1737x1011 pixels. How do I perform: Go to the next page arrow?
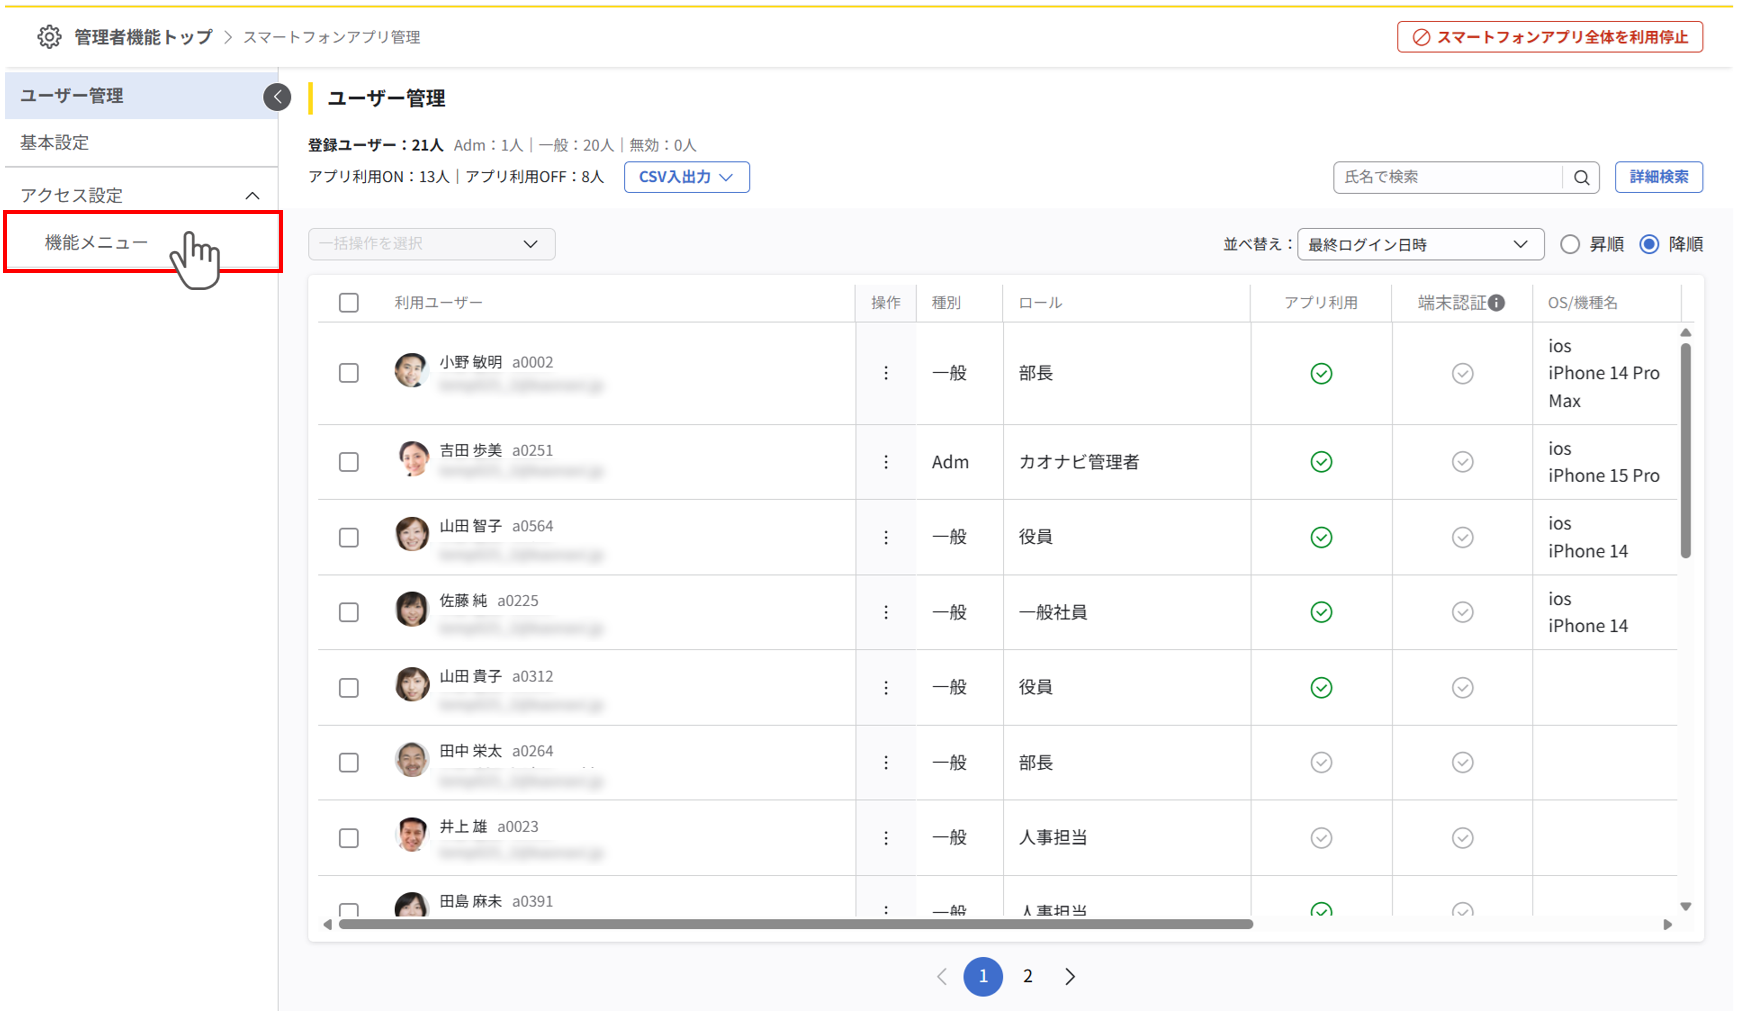pyautogui.click(x=1070, y=977)
